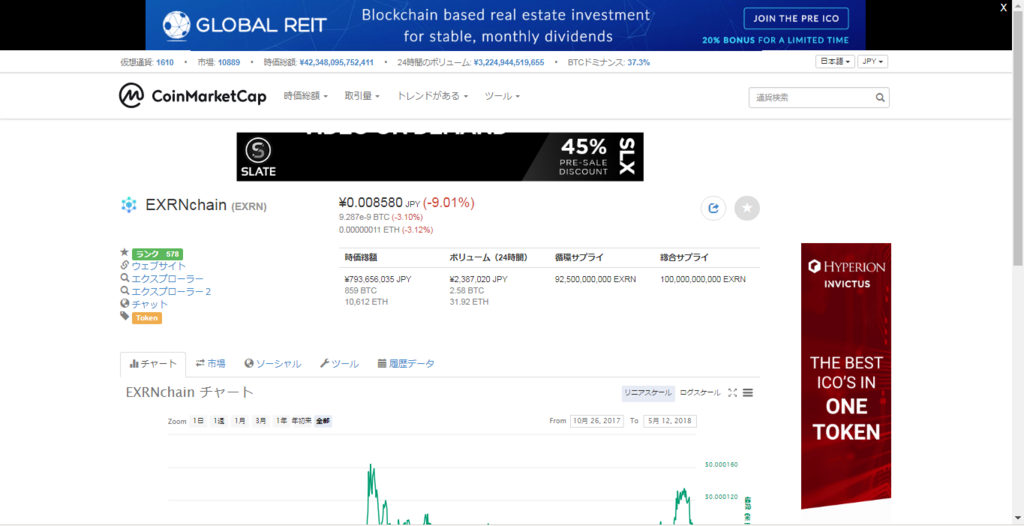This screenshot has width=1024, height=526.
Task: Click the 92,500,000,000 EXRN circulating supply
Action: [x=596, y=279]
